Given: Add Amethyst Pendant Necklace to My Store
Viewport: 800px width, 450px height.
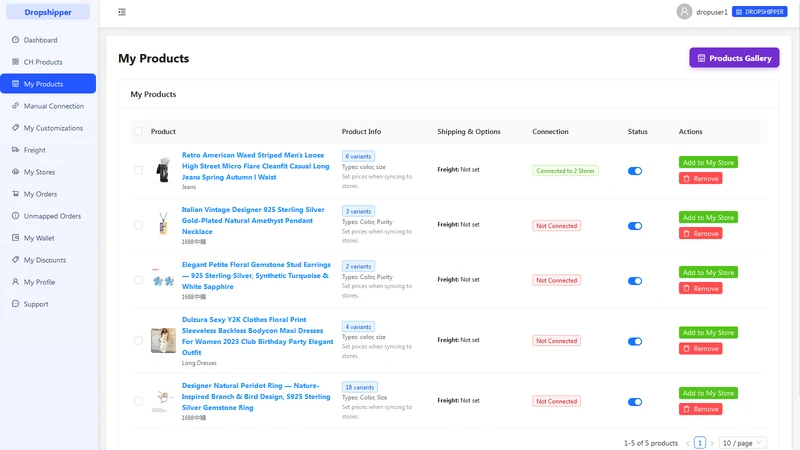Looking at the screenshot, I should point(708,217).
